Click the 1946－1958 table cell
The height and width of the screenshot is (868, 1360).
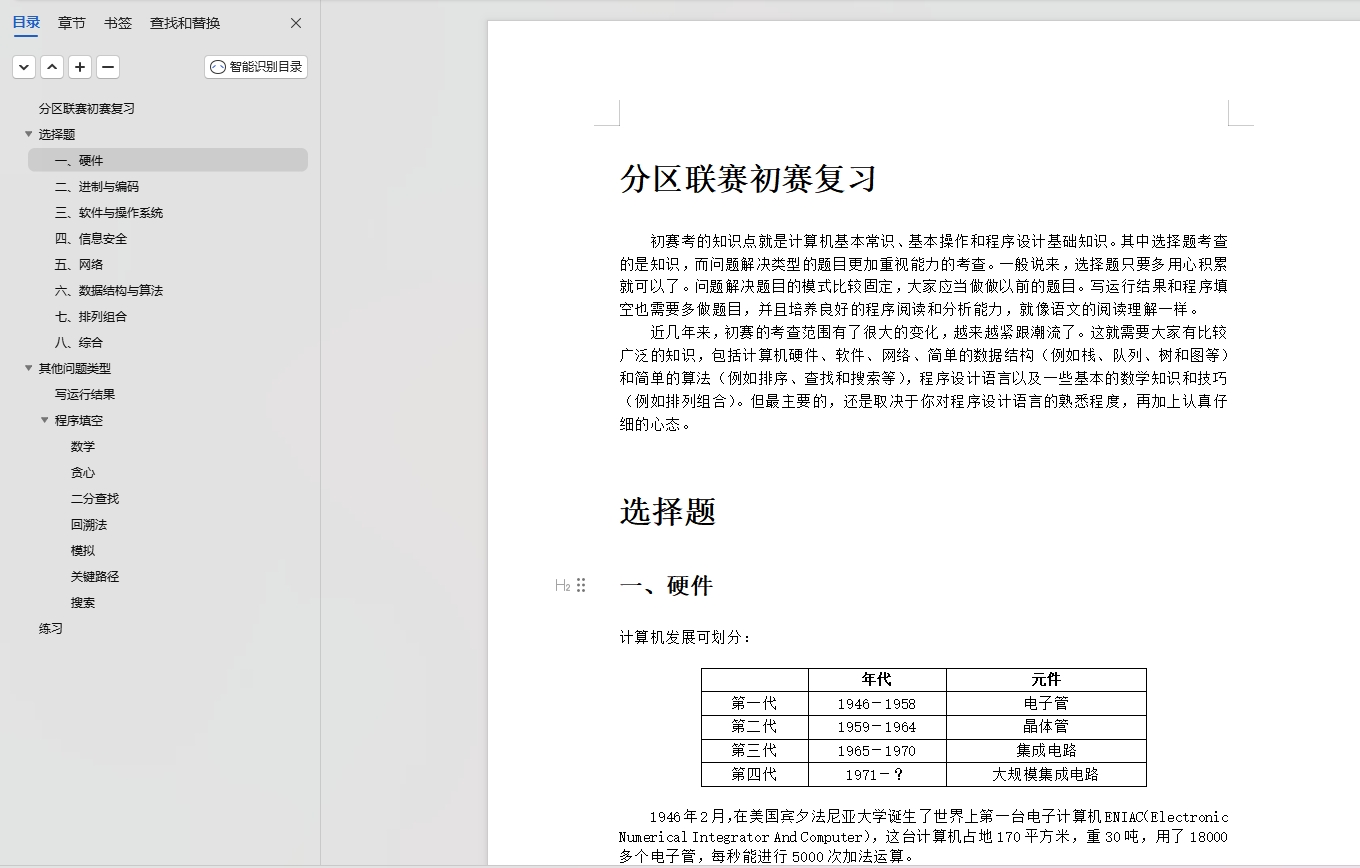877,703
